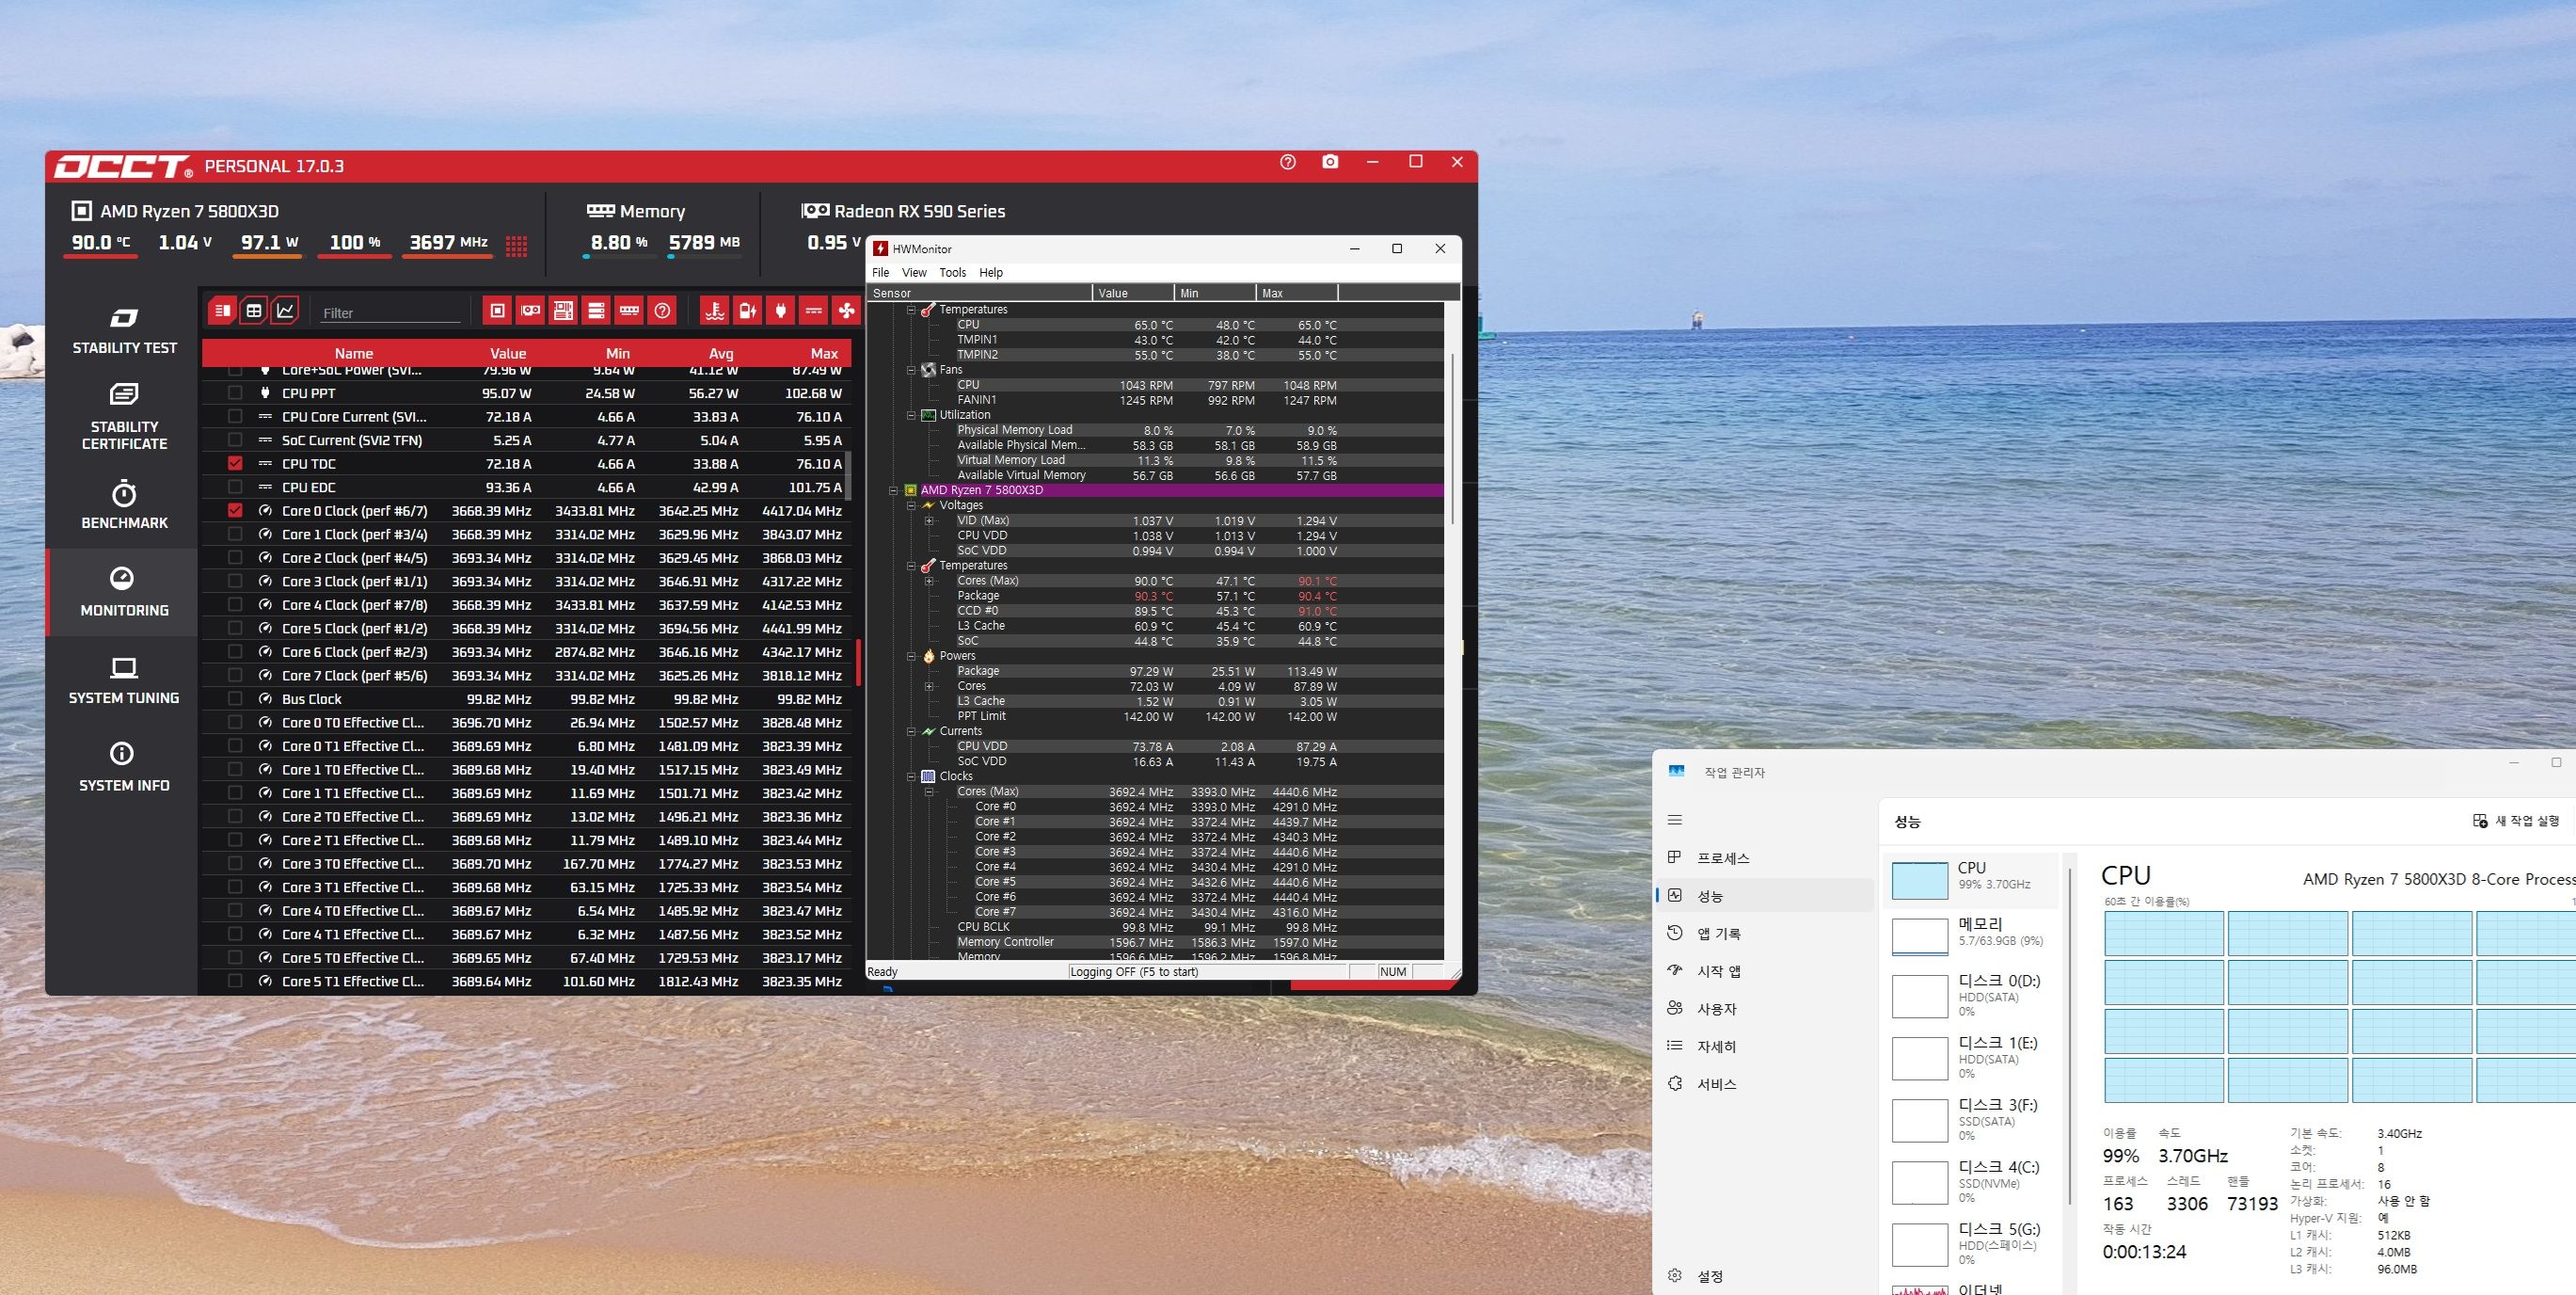Screen dimensions: 2576x1295
Task: Collapse the AMD Ryzen 7 5800X3D tree node
Action: (893, 490)
